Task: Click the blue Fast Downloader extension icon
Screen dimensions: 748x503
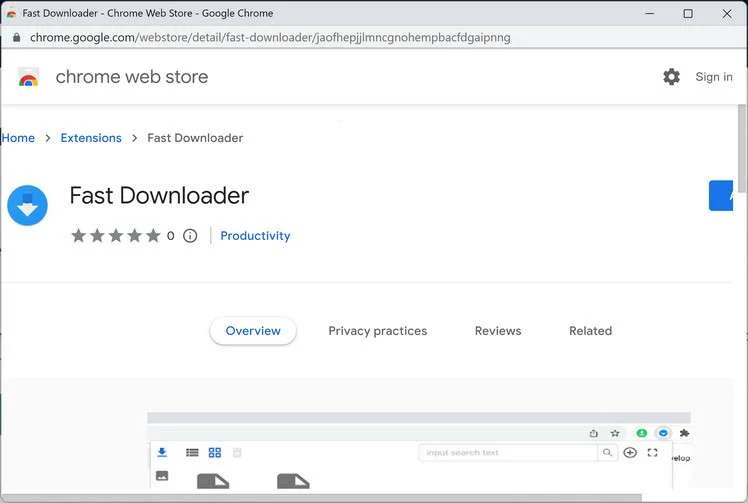Action: [x=27, y=205]
